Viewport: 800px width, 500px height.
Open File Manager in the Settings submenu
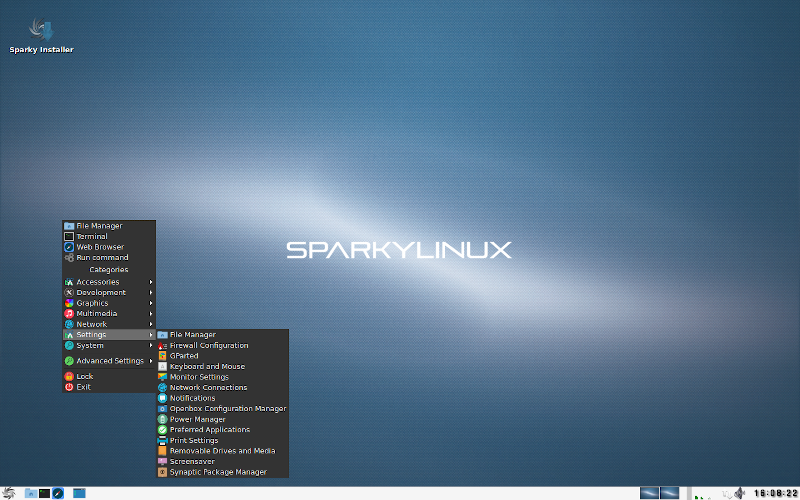coord(222,335)
